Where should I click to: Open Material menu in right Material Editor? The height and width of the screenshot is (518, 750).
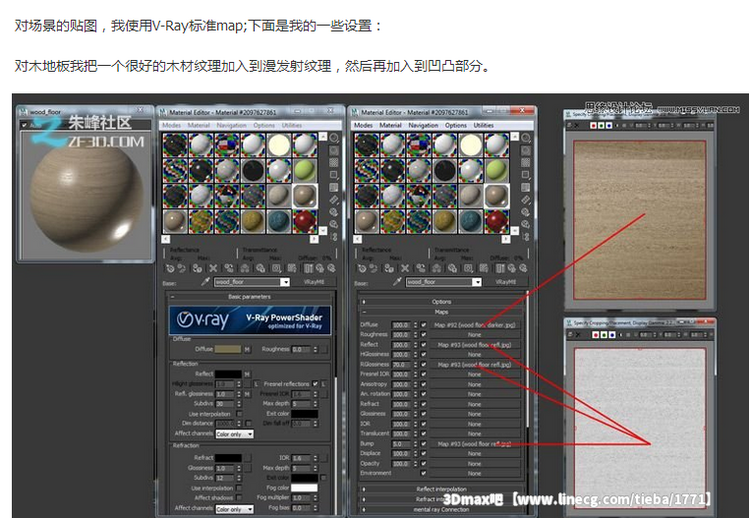tap(390, 125)
